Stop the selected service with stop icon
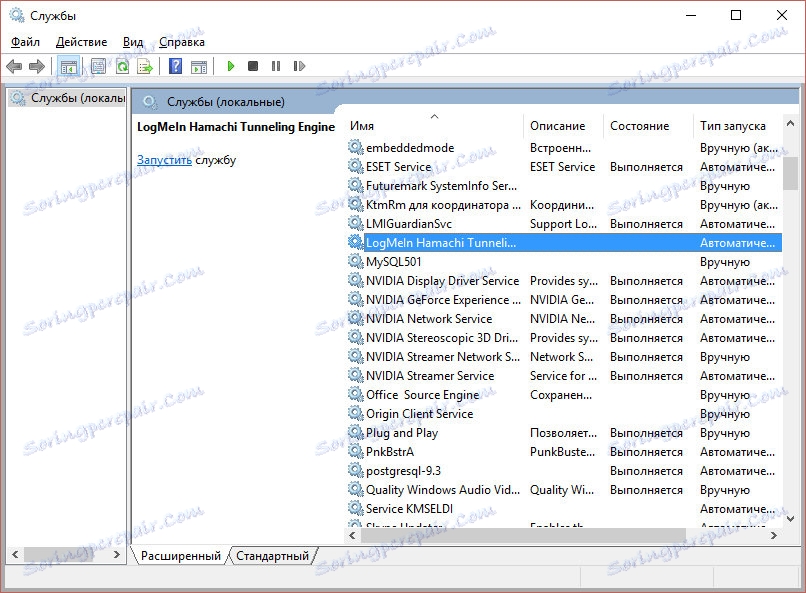 click(x=253, y=66)
